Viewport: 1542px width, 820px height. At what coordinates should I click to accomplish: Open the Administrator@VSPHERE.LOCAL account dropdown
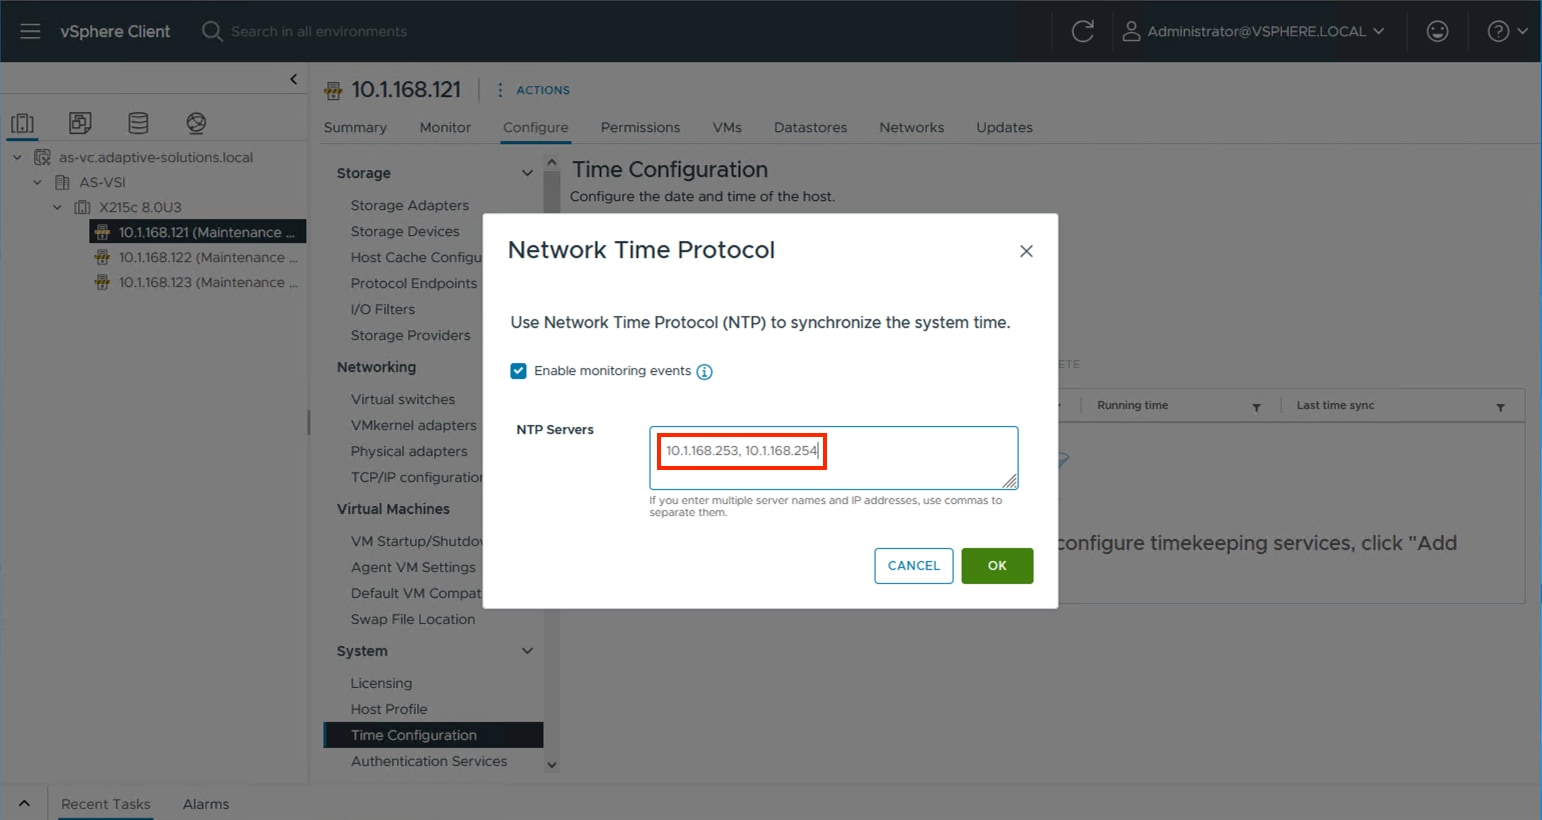point(1255,31)
